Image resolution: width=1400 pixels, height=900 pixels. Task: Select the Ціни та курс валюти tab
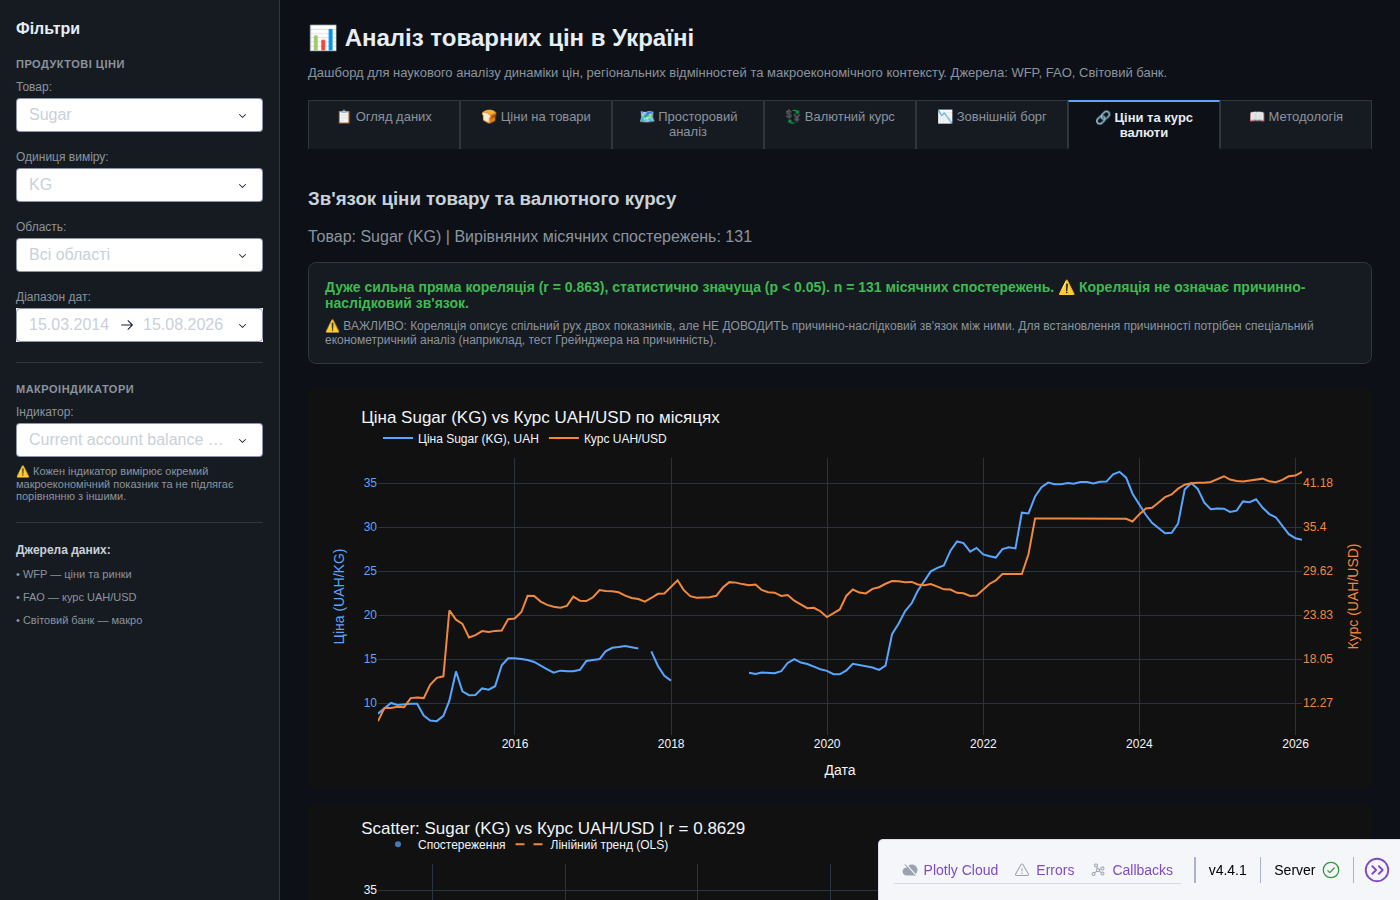pyautogui.click(x=1144, y=125)
